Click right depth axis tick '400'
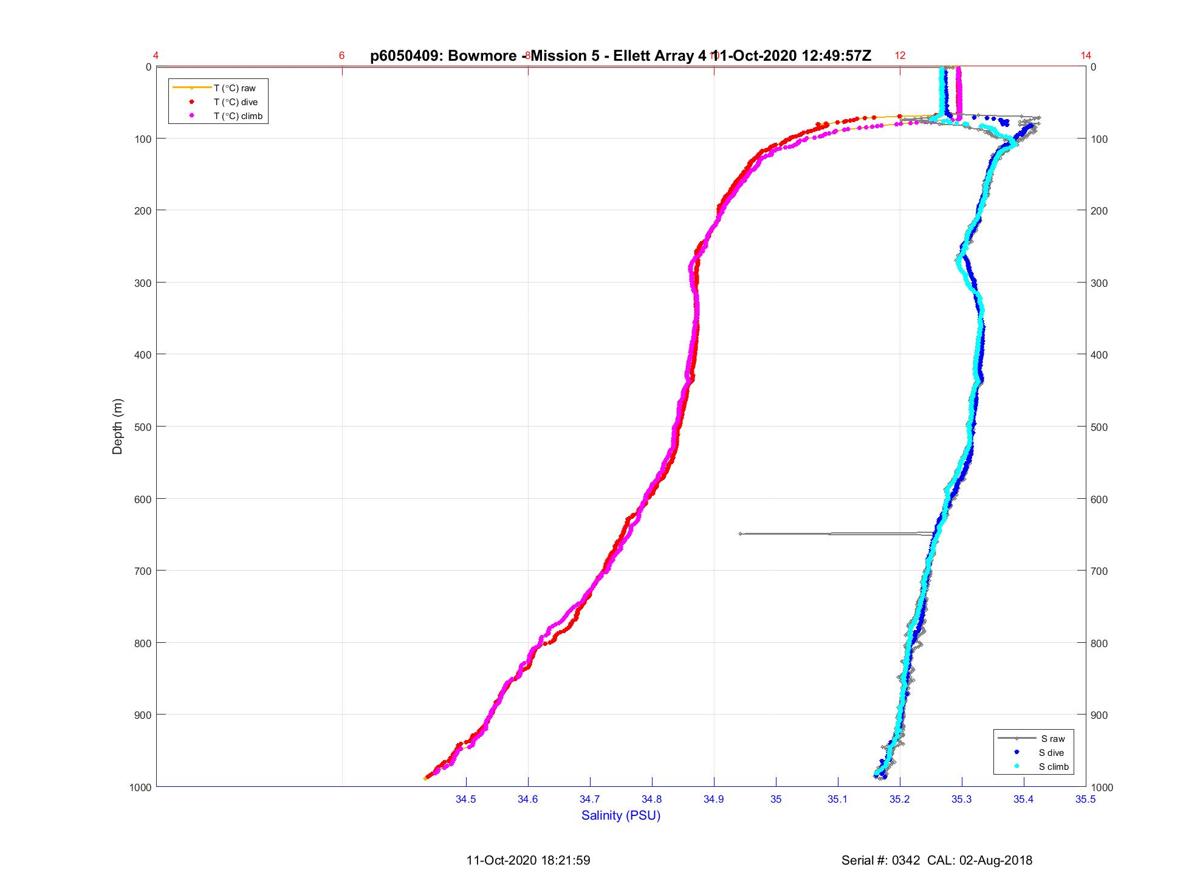 (1101, 355)
